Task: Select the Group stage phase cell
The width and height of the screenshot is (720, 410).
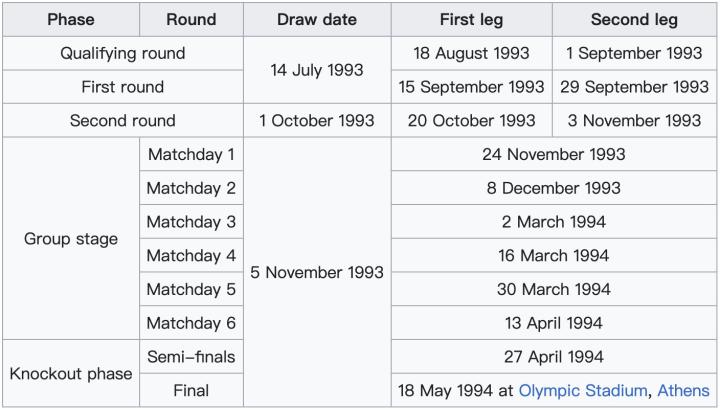Action: (71, 239)
